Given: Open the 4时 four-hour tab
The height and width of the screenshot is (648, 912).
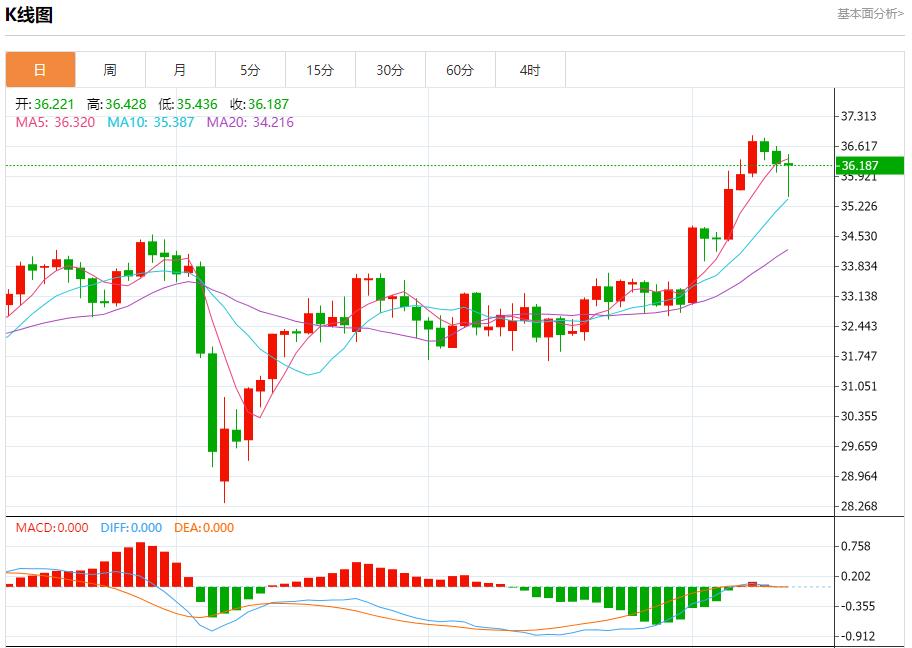Looking at the screenshot, I should [x=530, y=70].
